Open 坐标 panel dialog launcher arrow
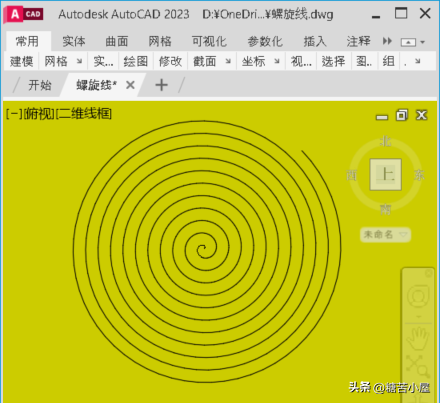The image size is (440, 403). click(x=277, y=61)
